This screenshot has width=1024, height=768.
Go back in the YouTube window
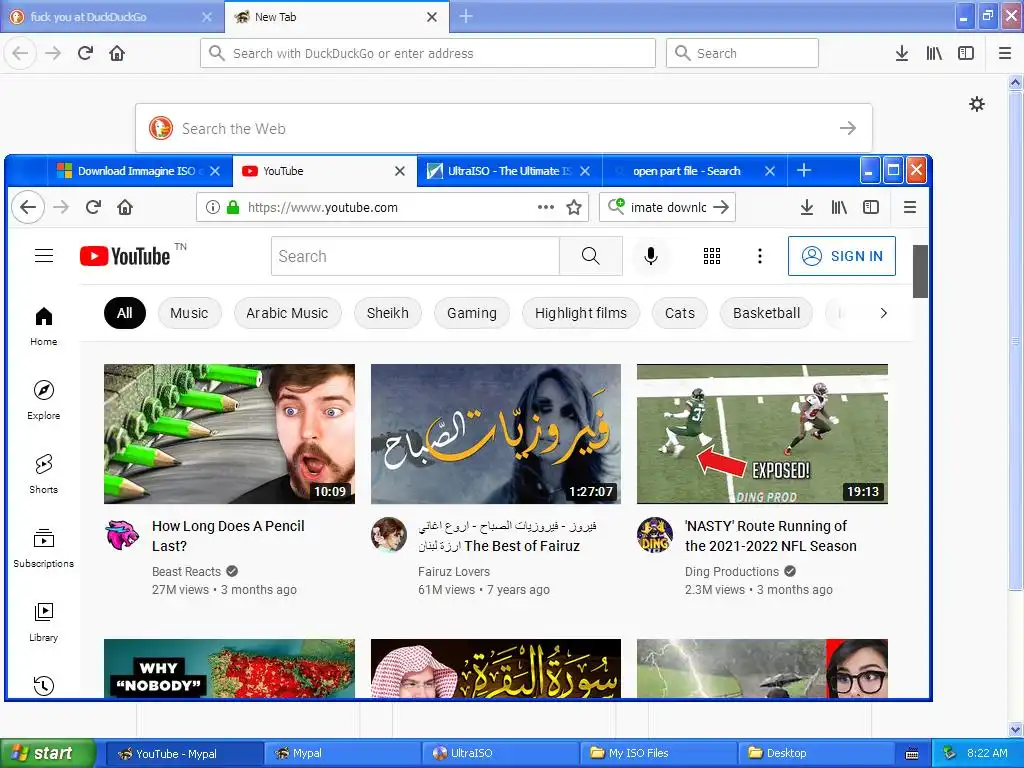click(28, 208)
